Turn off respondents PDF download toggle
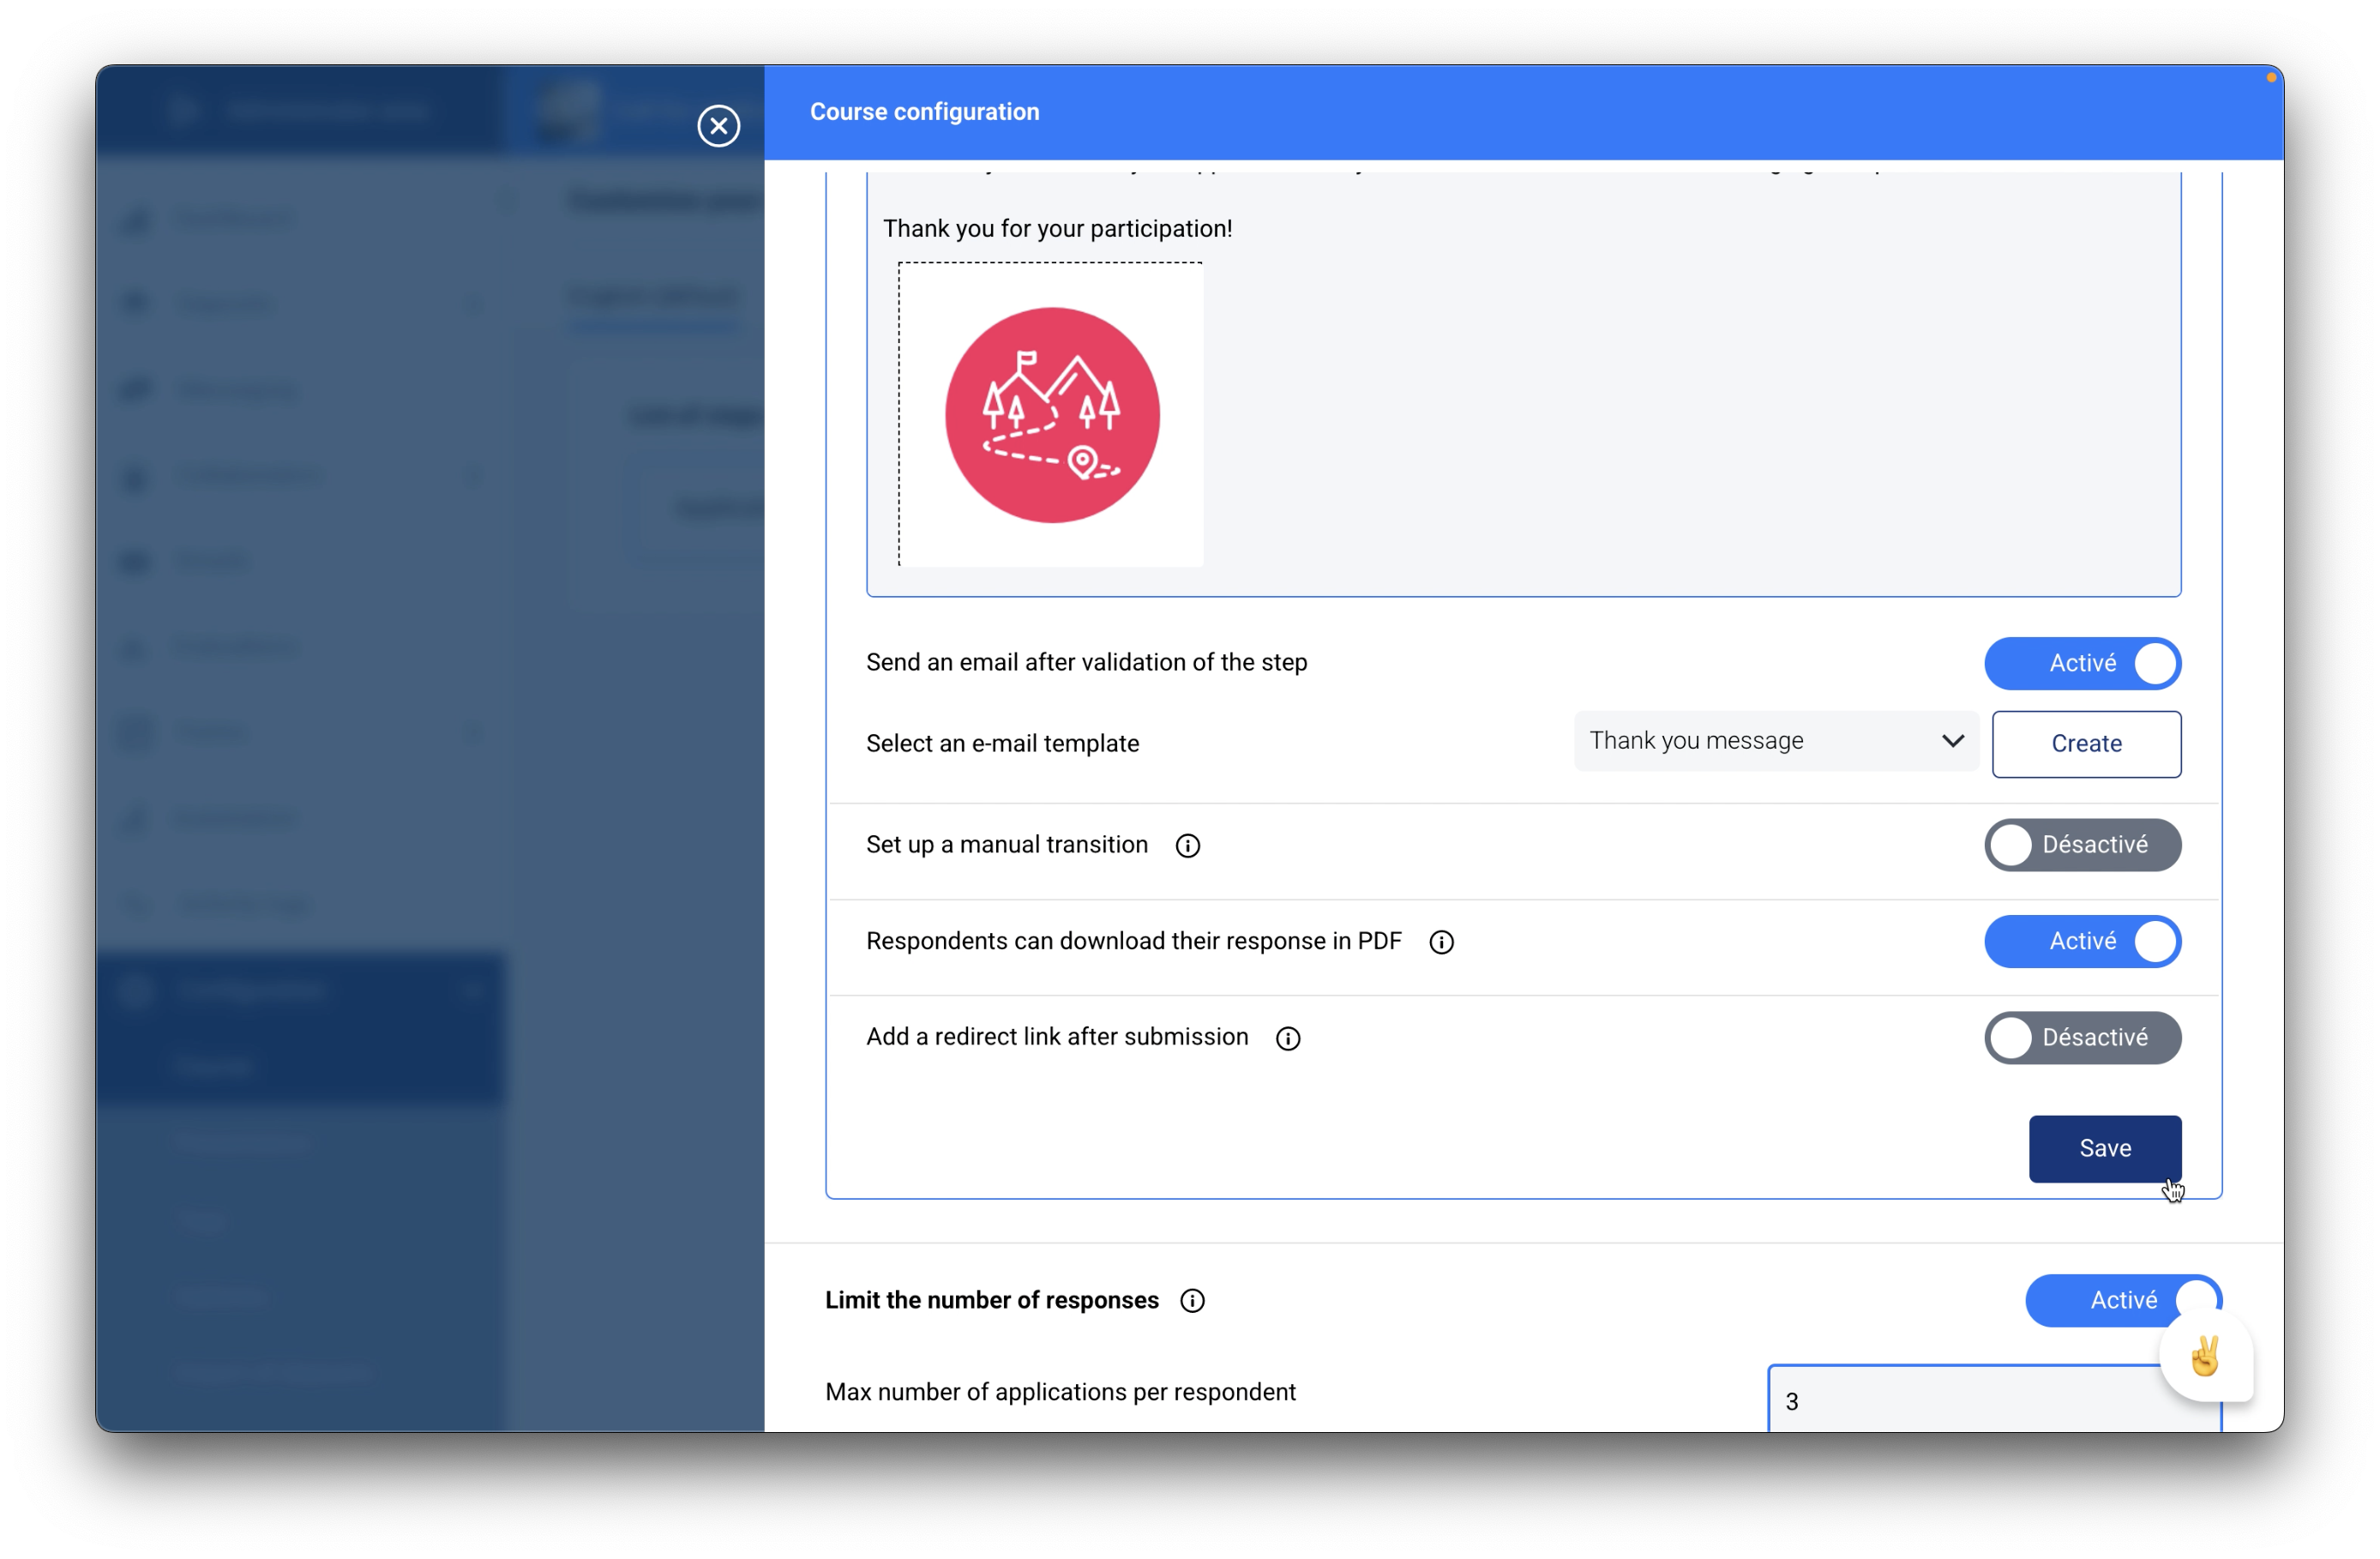2380x1559 pixels. (x=2082, y=942)
